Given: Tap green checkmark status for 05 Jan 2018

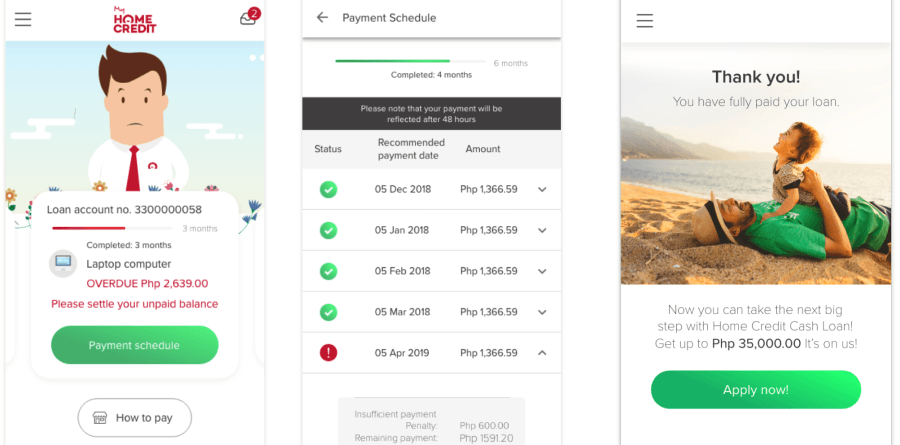Looking at the screenshot, I should click(x=328, y=230).
